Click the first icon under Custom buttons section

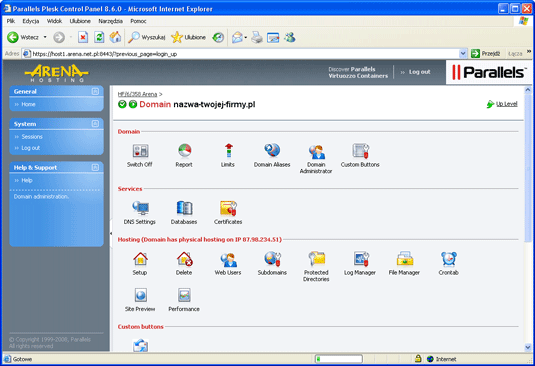click(140, 345)
